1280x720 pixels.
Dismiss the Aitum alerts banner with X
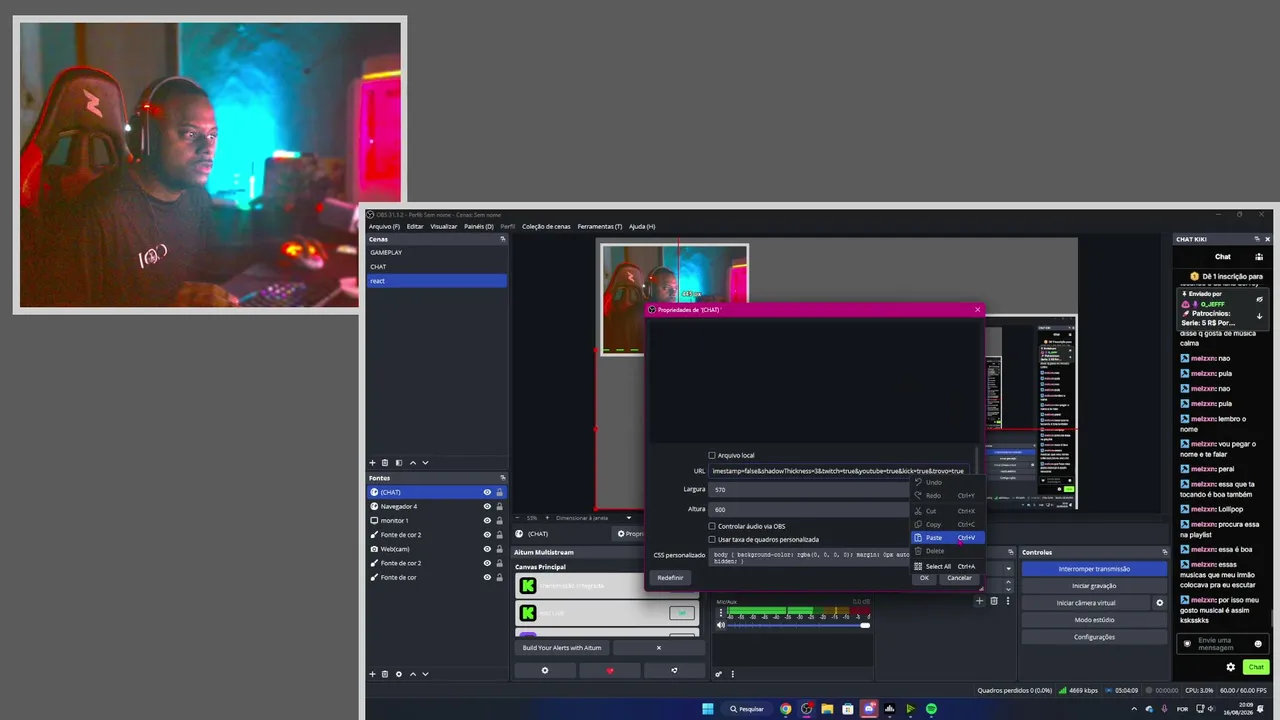point(658,648)
